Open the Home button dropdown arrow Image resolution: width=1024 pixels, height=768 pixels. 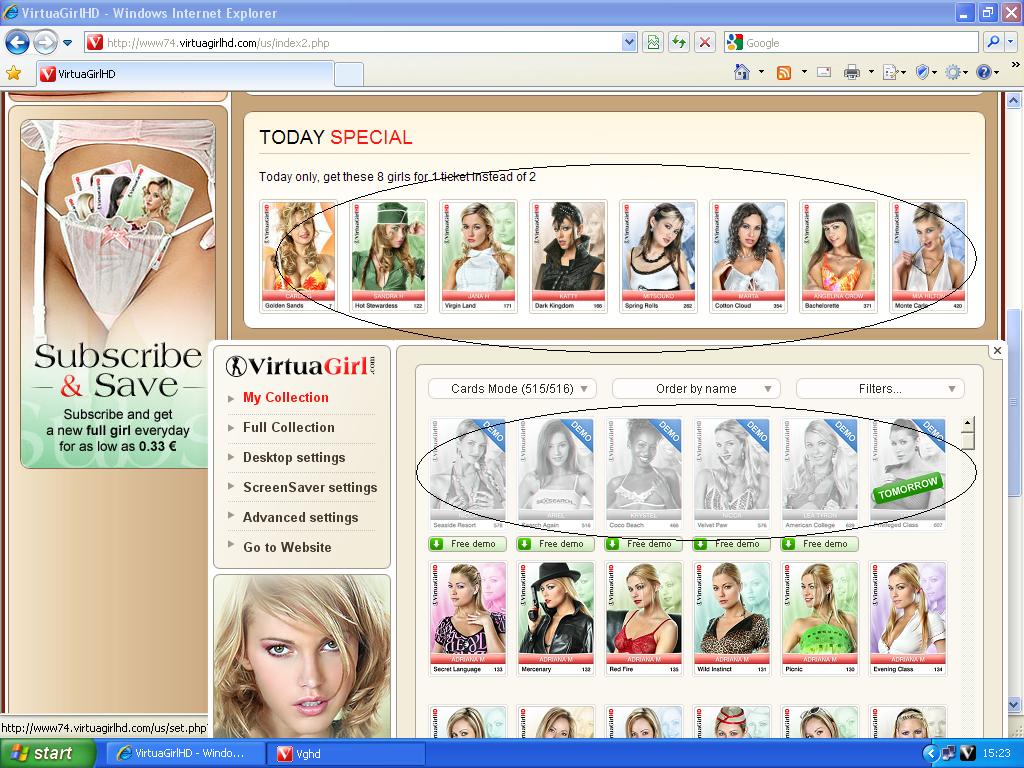pos(761,72)
